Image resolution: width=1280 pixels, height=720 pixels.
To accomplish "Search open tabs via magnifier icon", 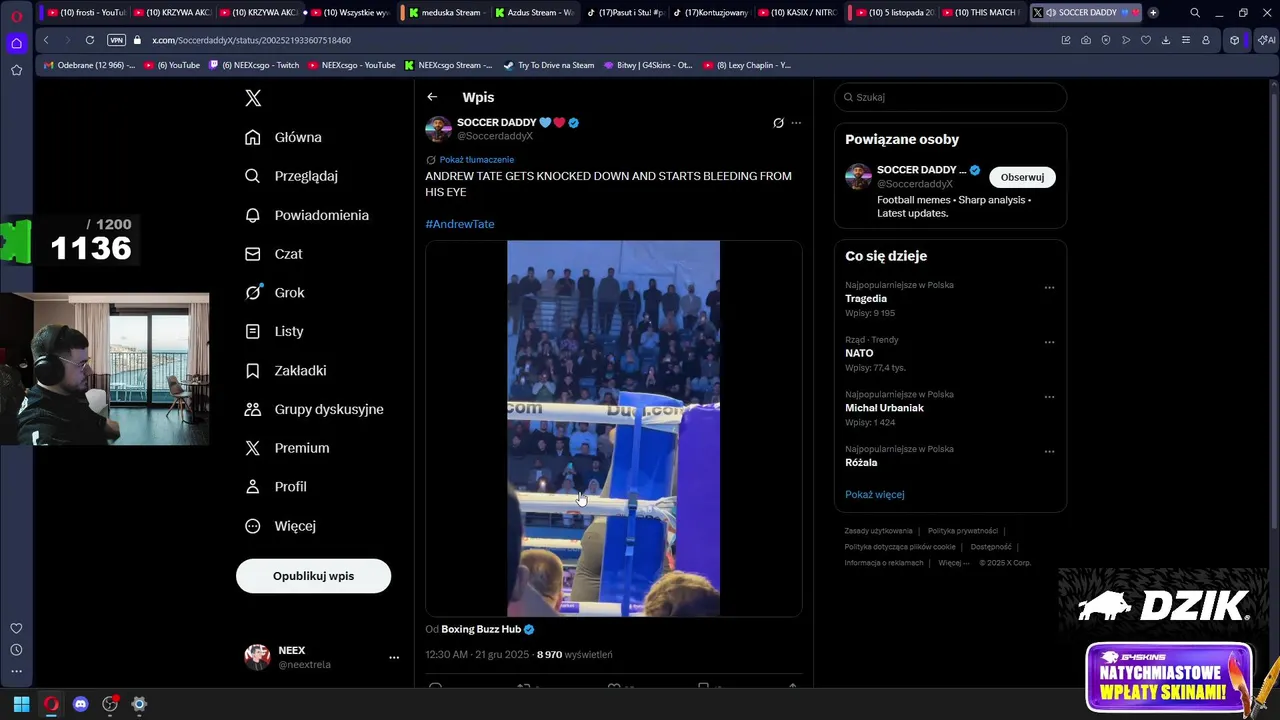I will pos(1195,13).
